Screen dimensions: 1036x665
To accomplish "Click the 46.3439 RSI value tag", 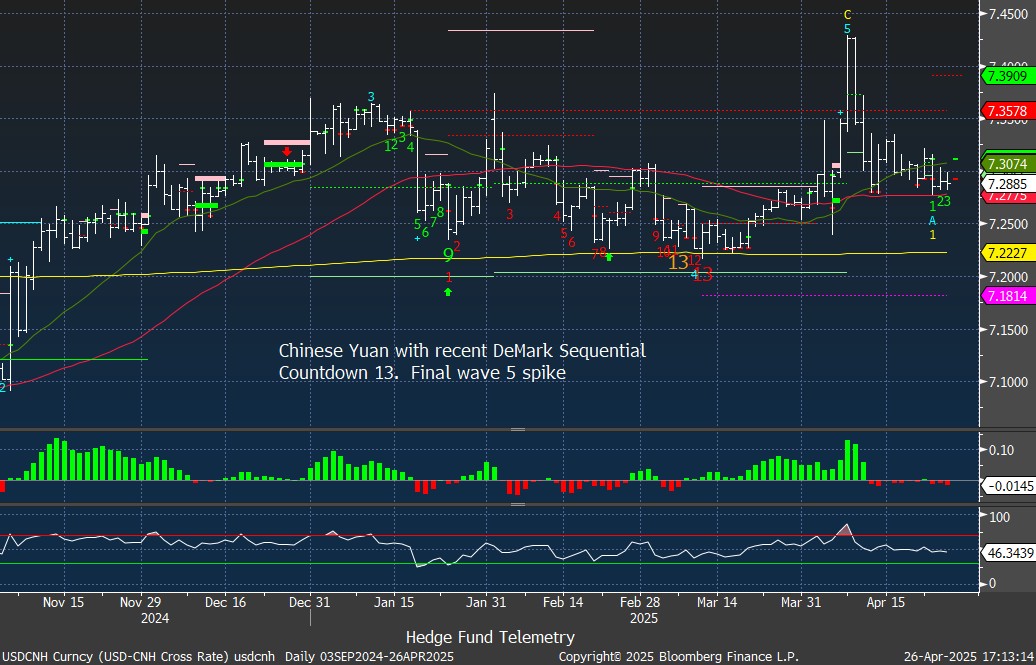I will (1010, 552).
